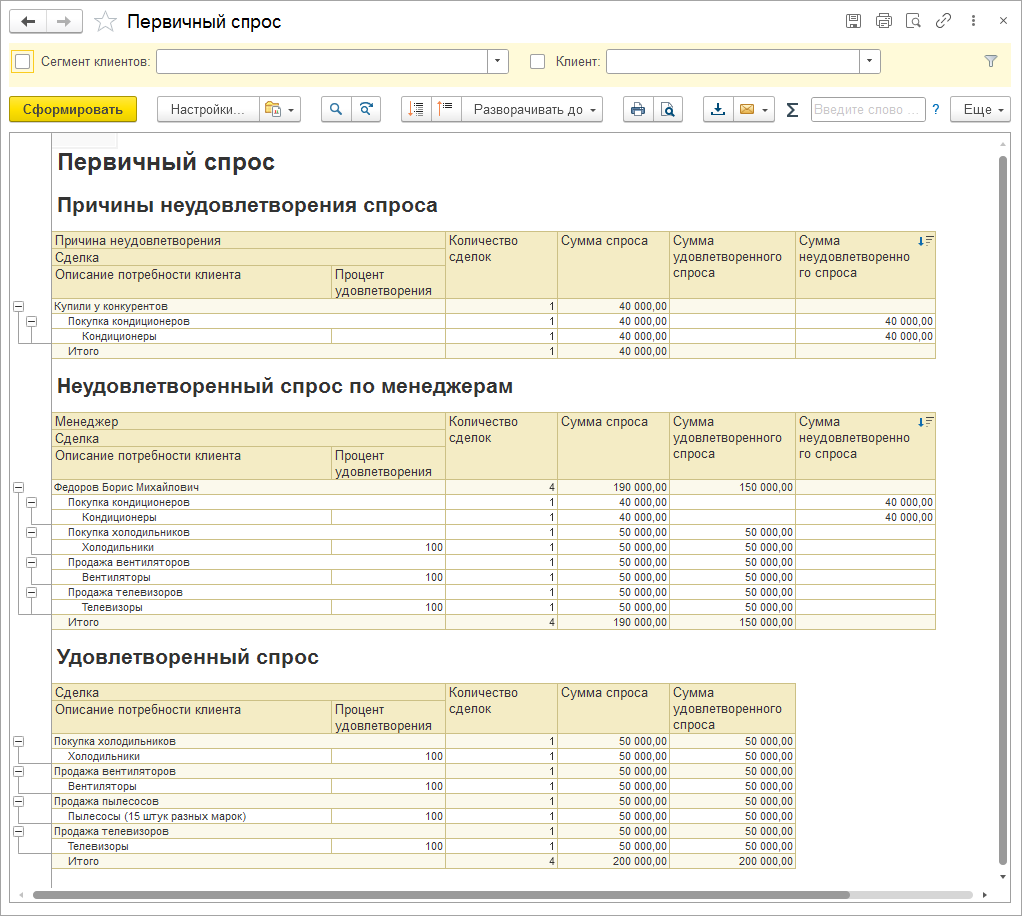Save report to file download icon
The height and width of the screenshot is (916, 1022).
(x=718, y=110)
